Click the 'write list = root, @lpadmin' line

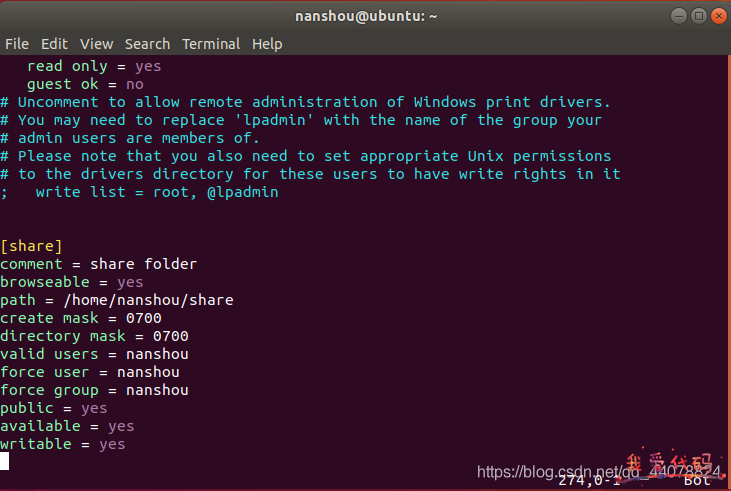click(140, 192)
